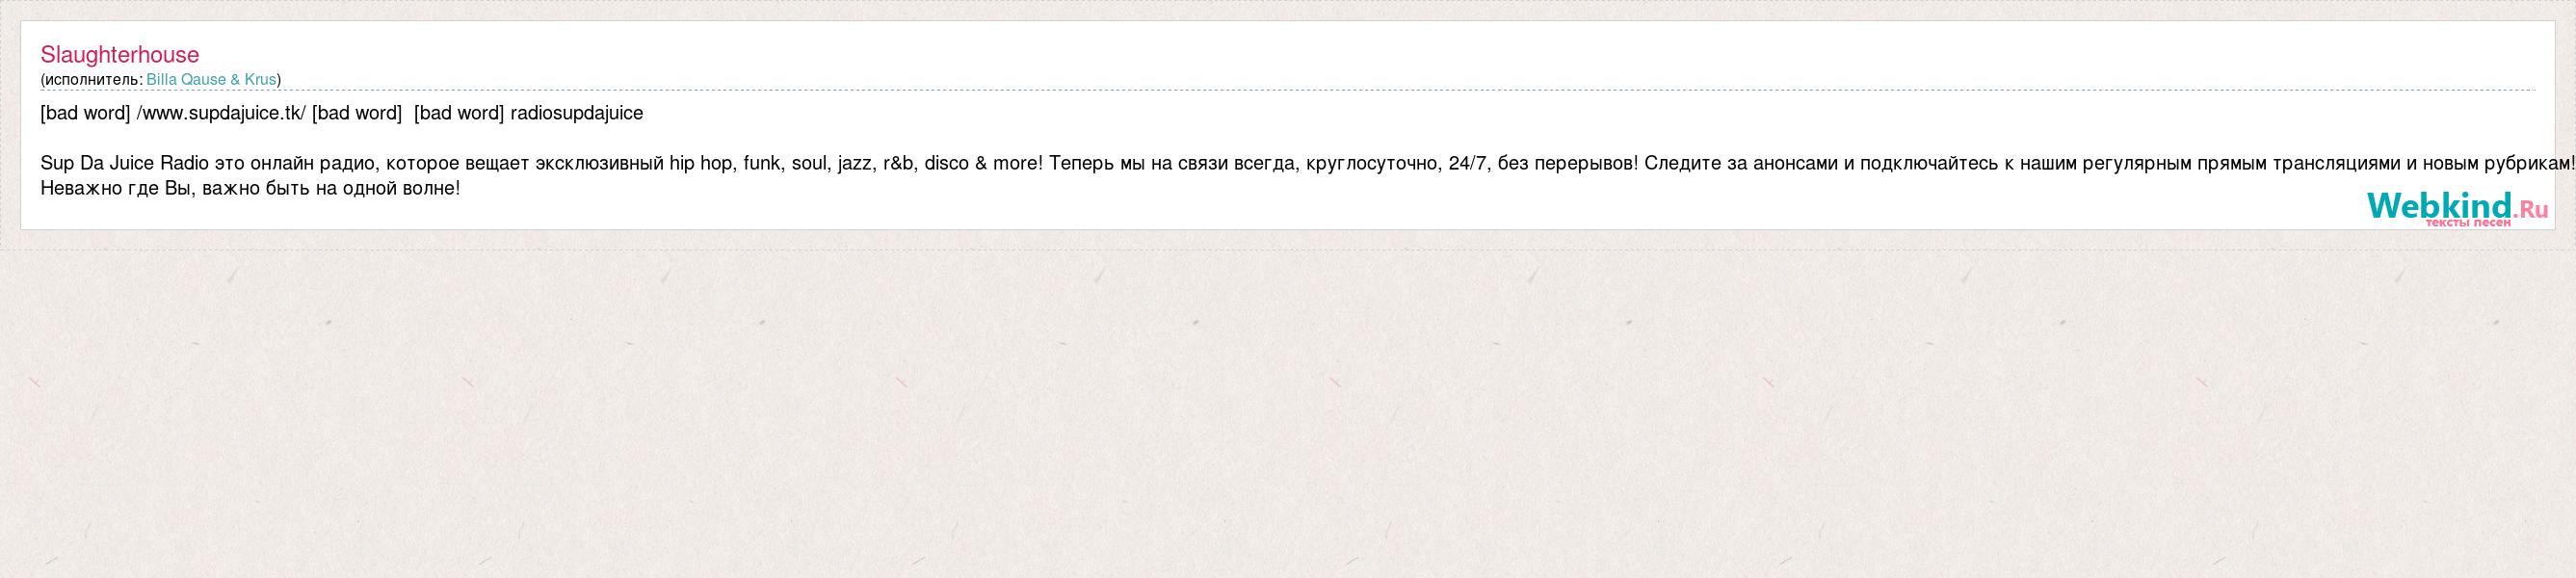Click the first [bad word] placeholder
The image size is (2576, 578).
click(85, 113)
